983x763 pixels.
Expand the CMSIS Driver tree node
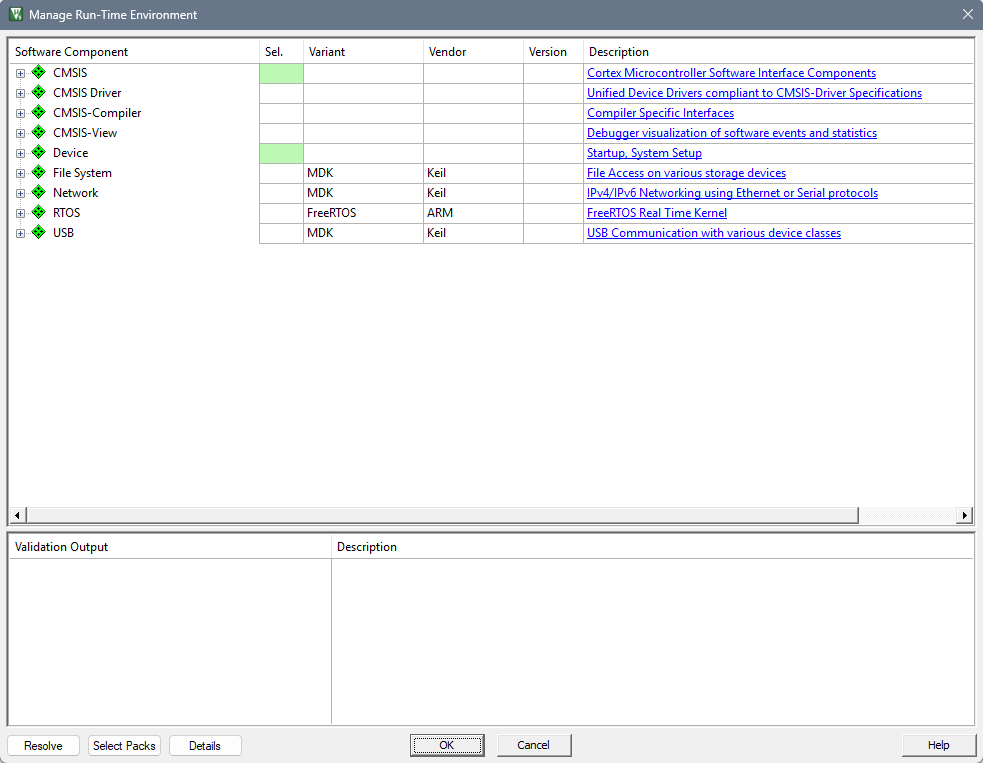coord(21,93)
